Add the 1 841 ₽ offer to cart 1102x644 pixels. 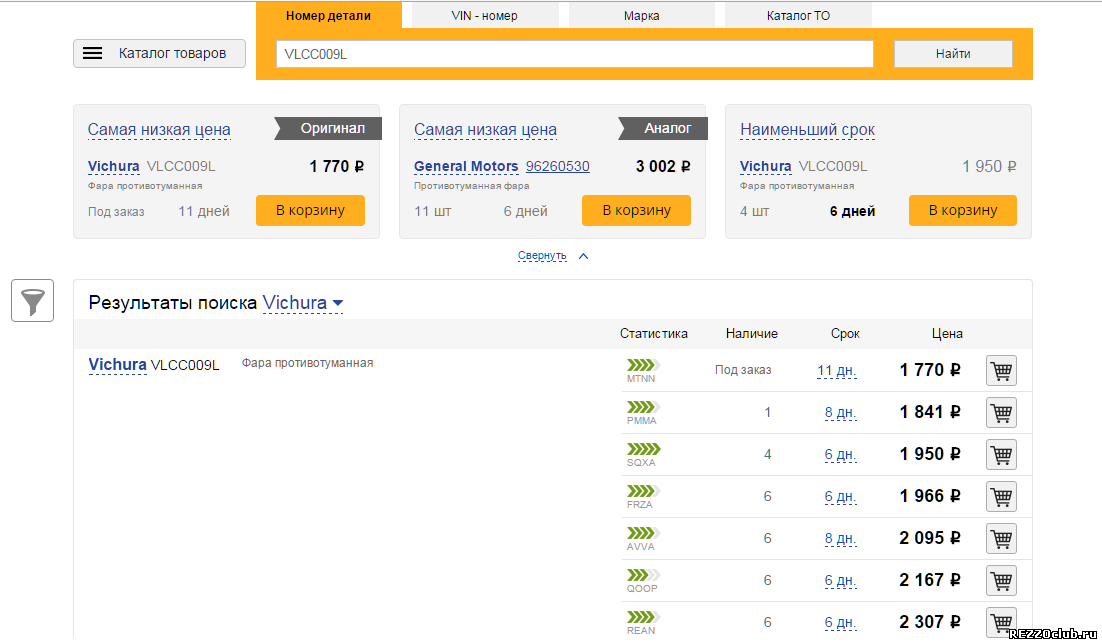1001,413
